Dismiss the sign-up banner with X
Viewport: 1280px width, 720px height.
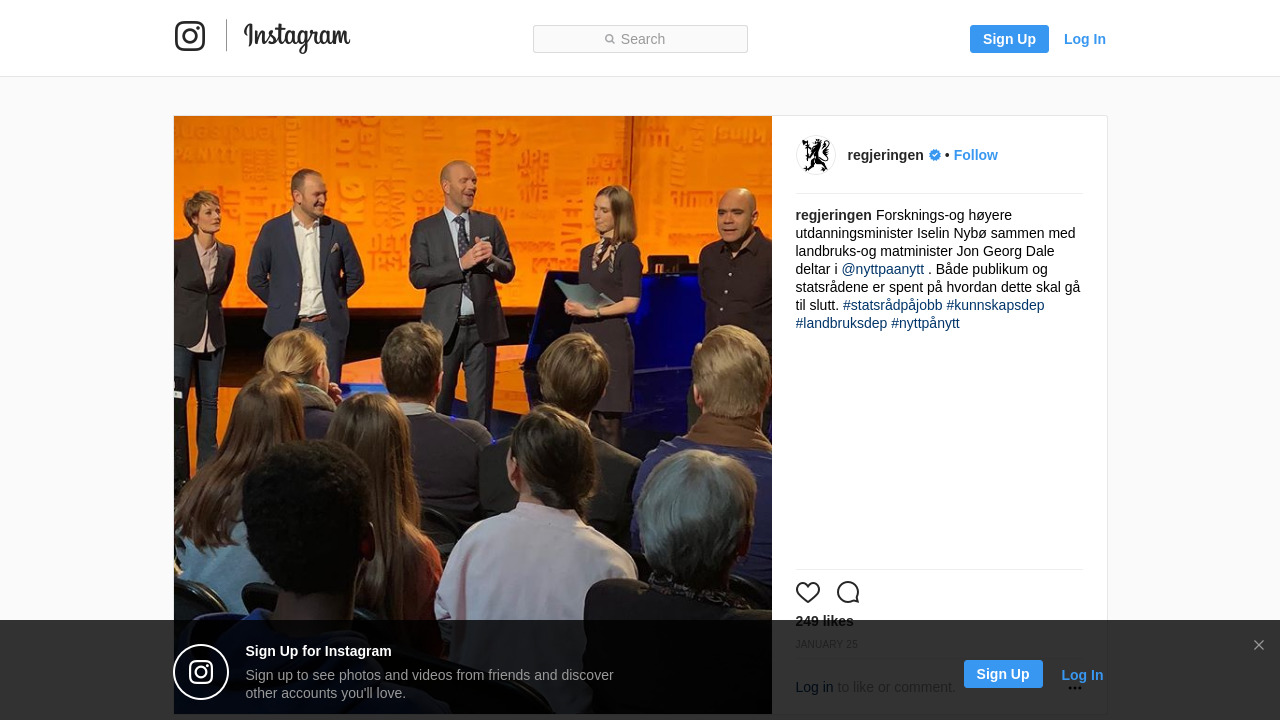1259,645
